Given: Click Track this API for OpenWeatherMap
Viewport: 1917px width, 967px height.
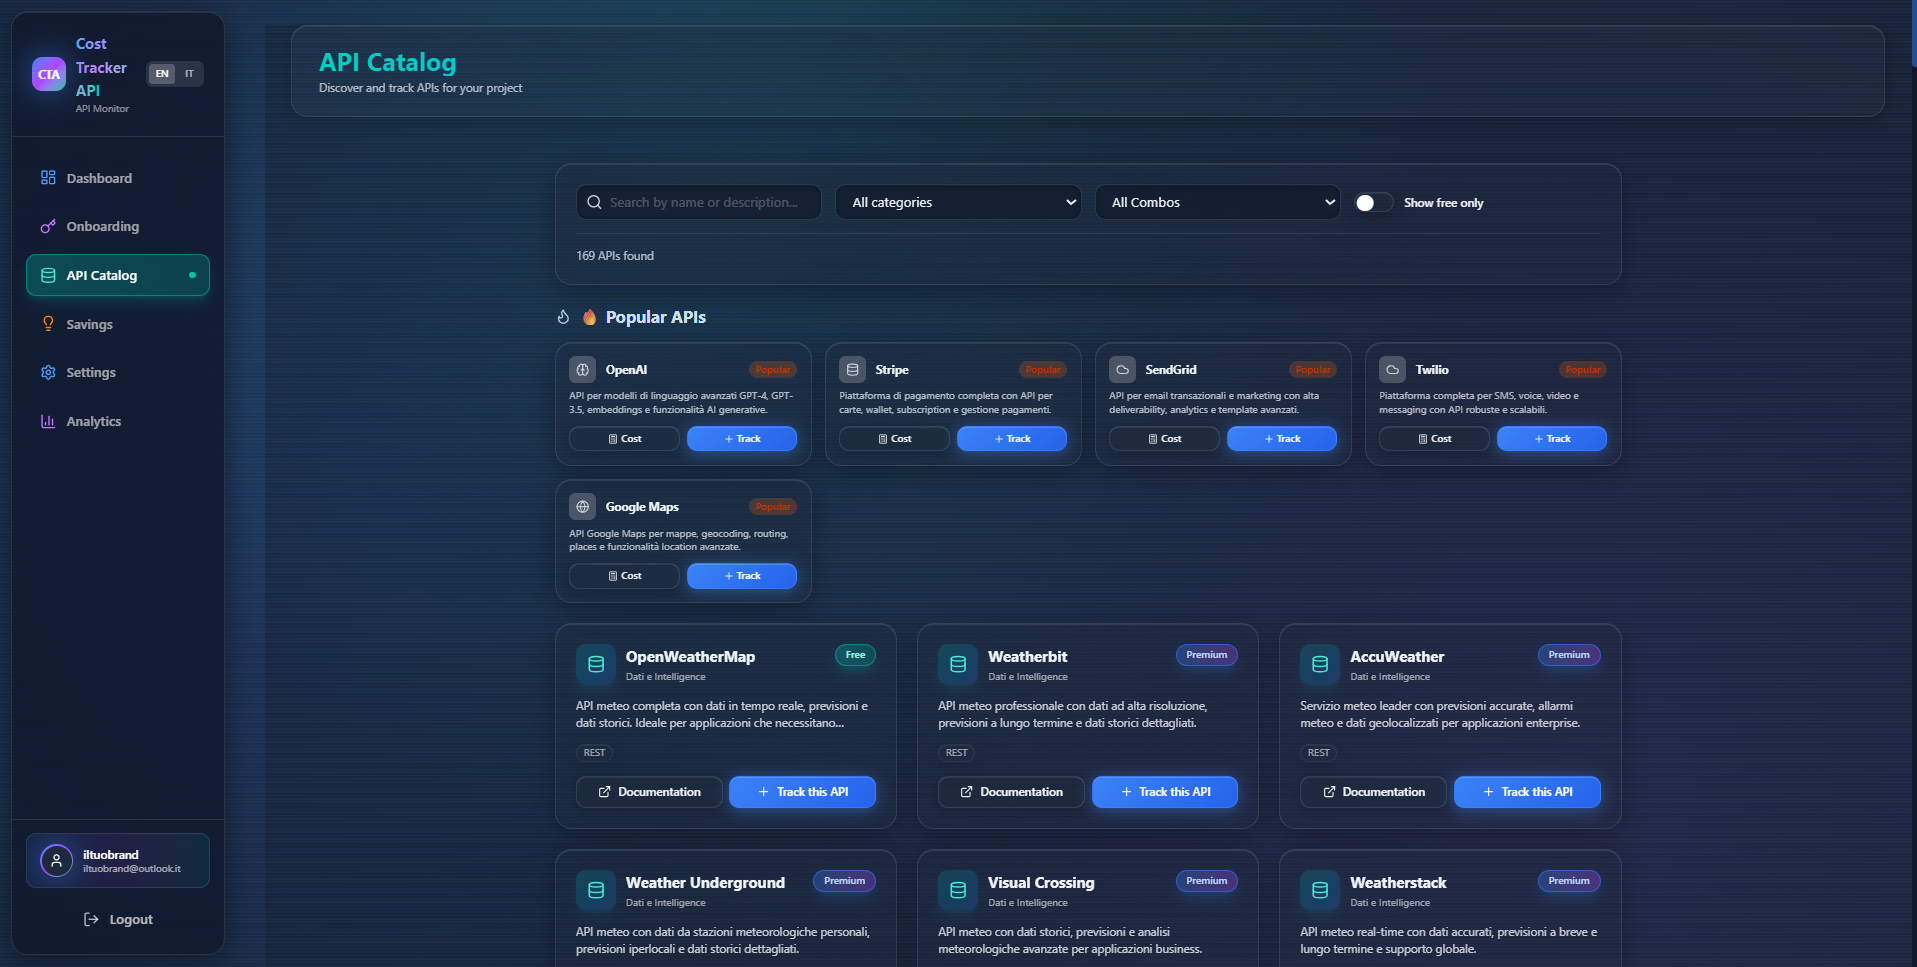Looking at the screenshot, I should point(802,791).
